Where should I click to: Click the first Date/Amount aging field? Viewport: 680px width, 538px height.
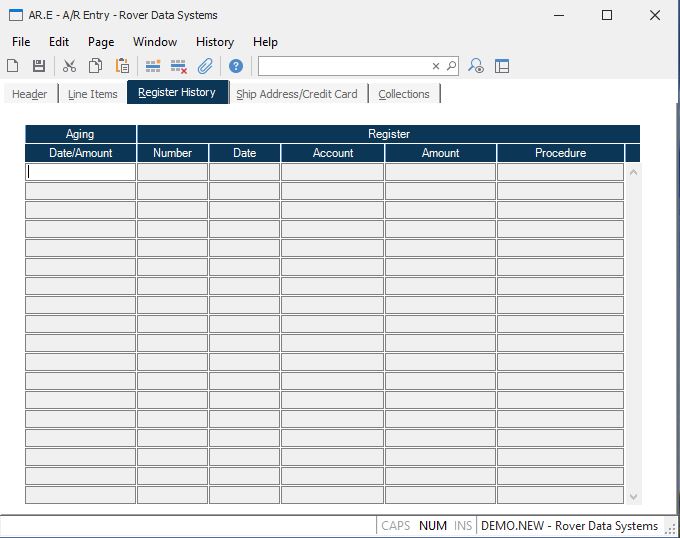pos(80,172)
